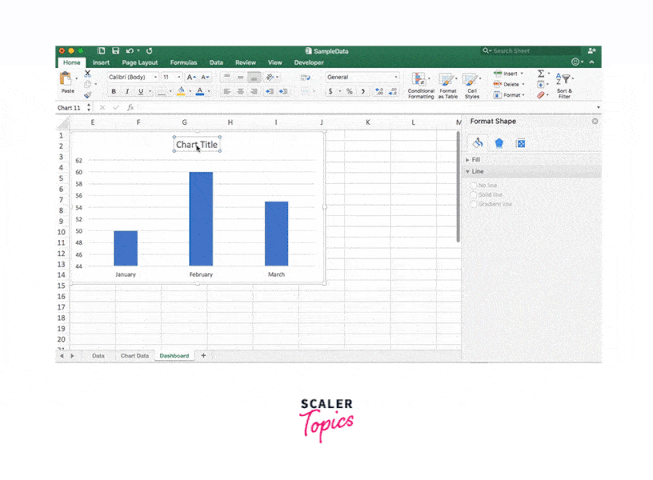
Task: Click the Sort & Filter icon
Action: (x=565, y=82)
